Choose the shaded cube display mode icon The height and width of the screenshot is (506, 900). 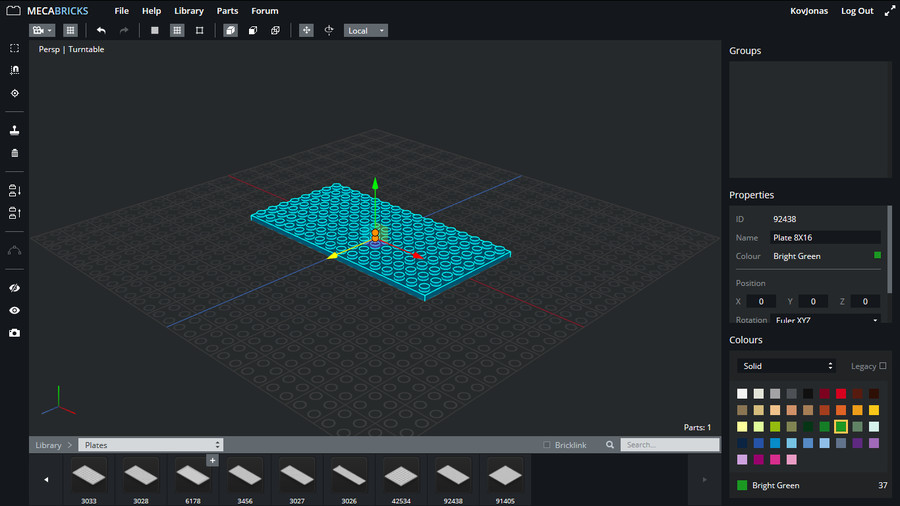pyautogui.click(x=230, y=30)
